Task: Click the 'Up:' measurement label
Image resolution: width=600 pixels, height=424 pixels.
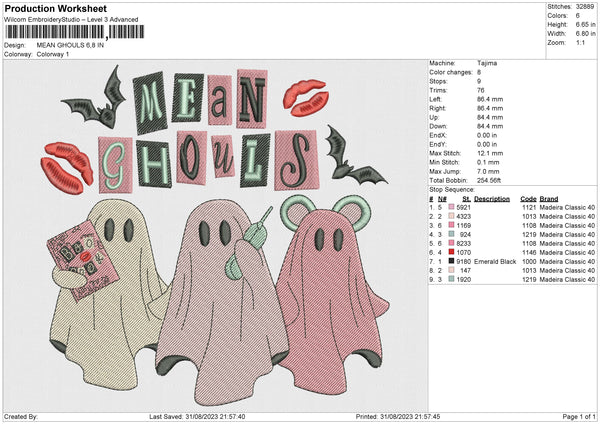Action: coord(434,117)
